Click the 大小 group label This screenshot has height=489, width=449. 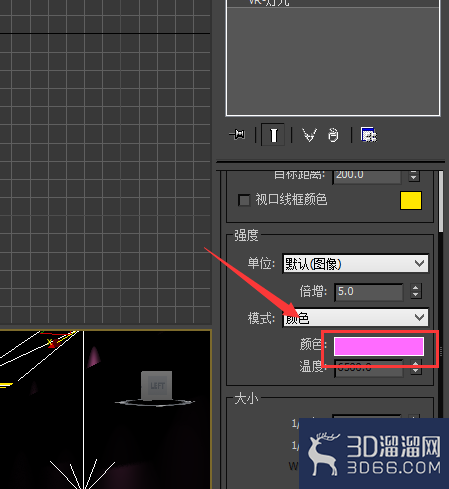click(x=246, y=399)
